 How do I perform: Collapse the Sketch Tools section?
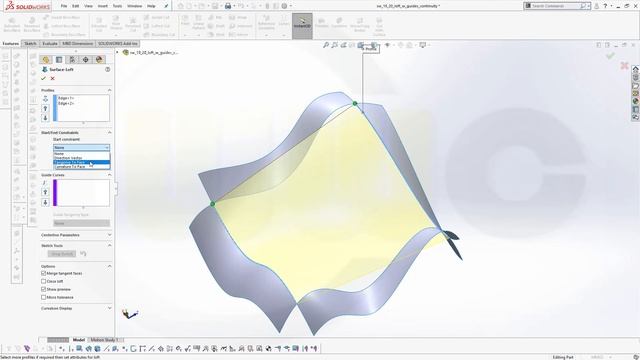(x=109, y=245)
